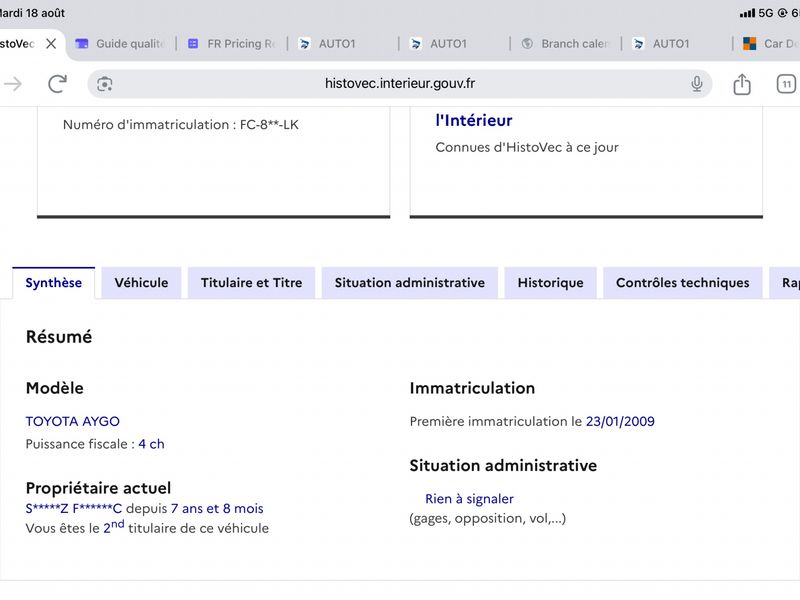
Task: Click Connues d'HistoVec à ce jour text
Action: (527, 147)
